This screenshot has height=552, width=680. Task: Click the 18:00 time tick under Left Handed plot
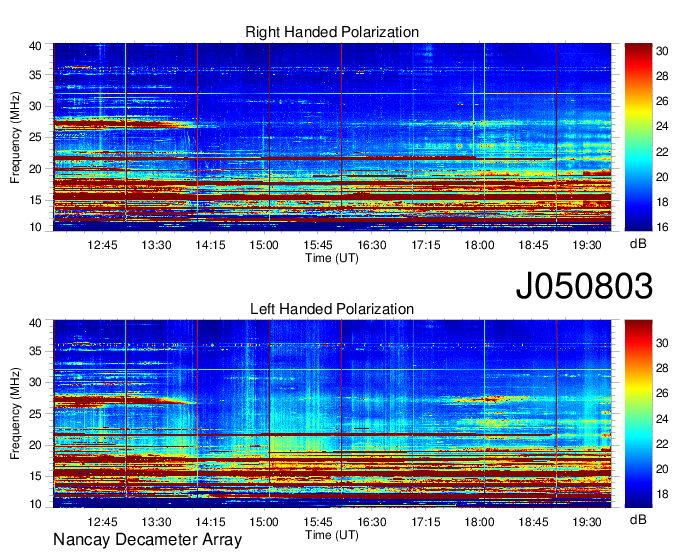[479, 522]
